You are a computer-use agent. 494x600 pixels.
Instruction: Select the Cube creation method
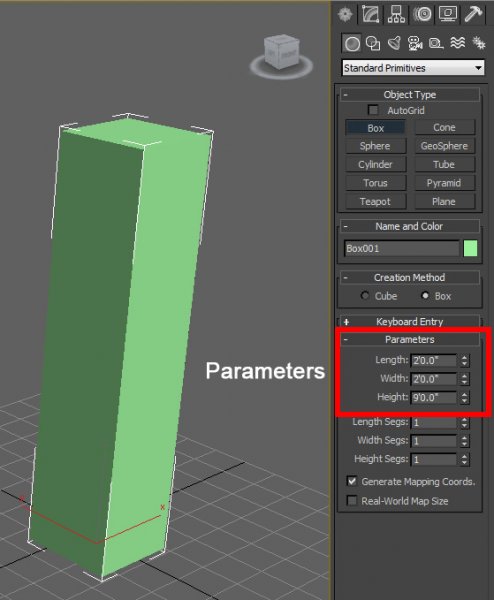(365, 295)
